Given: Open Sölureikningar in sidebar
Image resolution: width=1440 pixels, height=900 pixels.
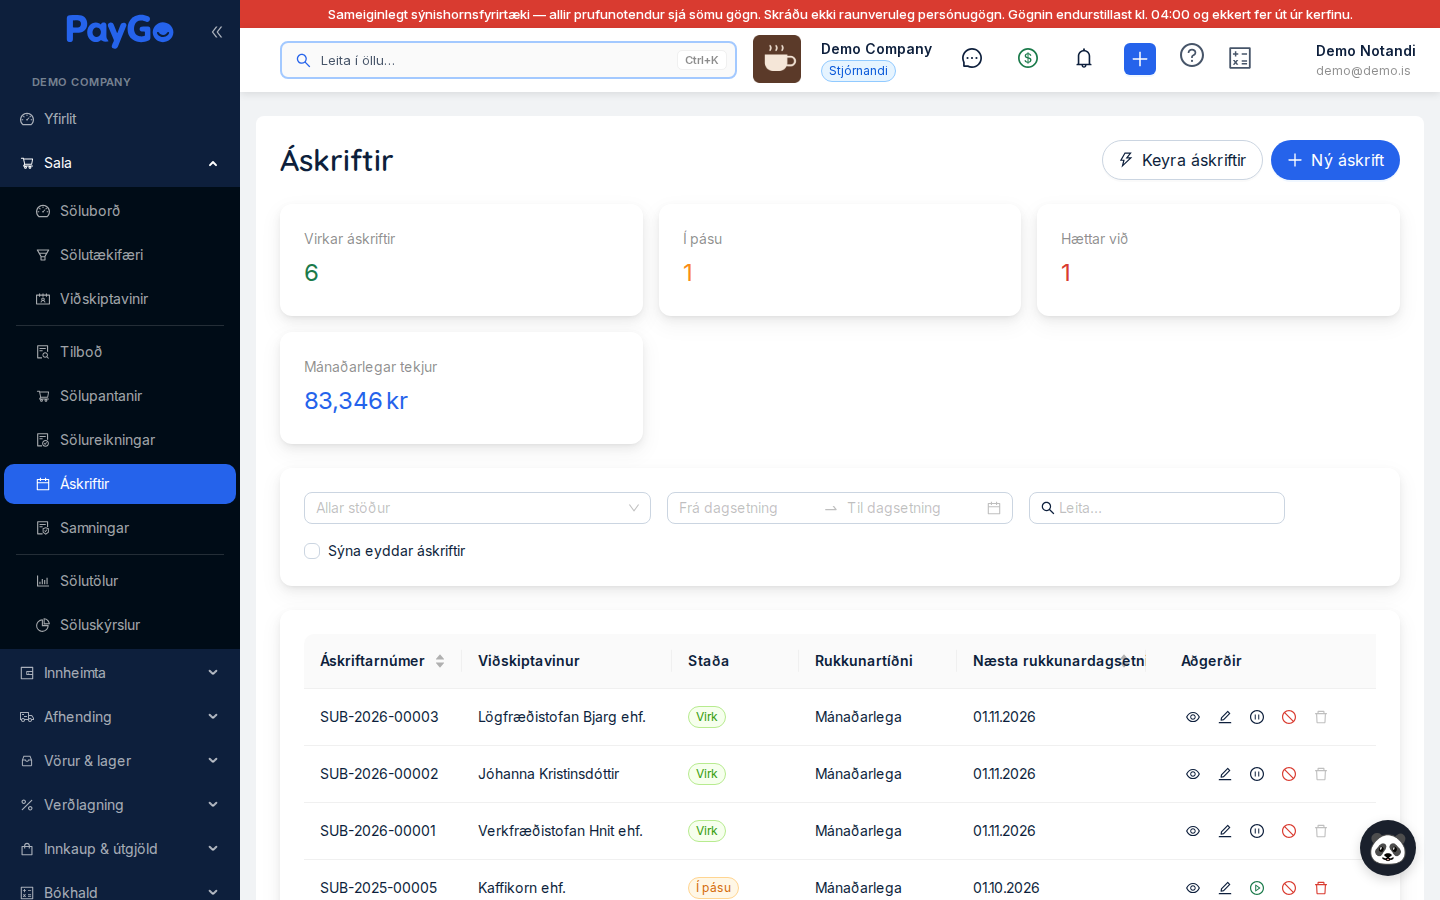Looking at the screenshot, I should (x=120, y=440).
